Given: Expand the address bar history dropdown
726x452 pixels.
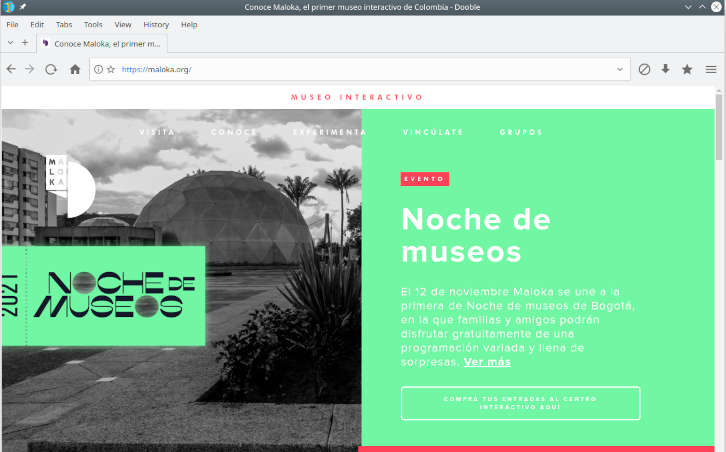Looking at the screenshot, I should 620,69.
